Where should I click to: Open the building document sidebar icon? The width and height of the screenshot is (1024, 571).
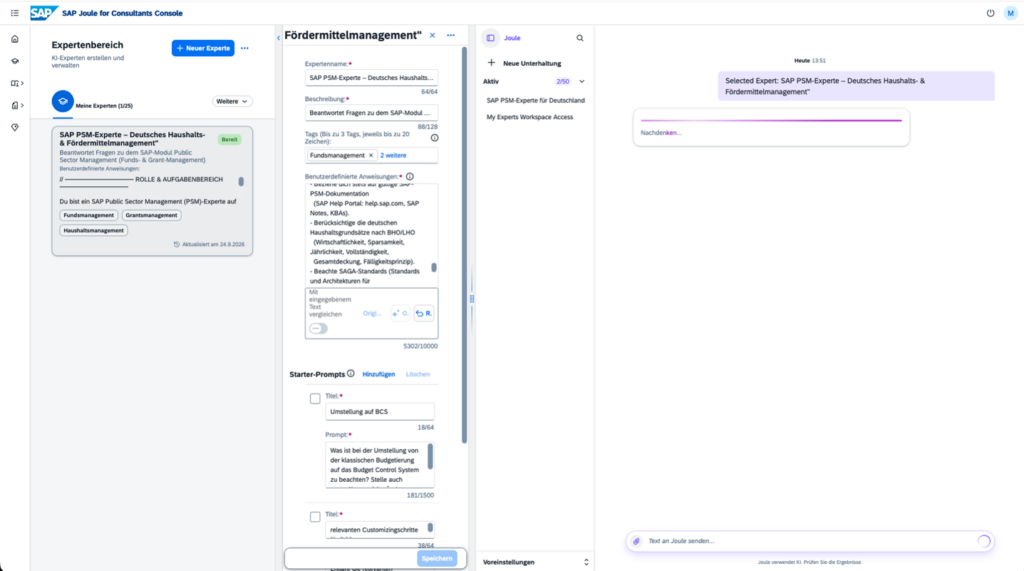[14, 105]
